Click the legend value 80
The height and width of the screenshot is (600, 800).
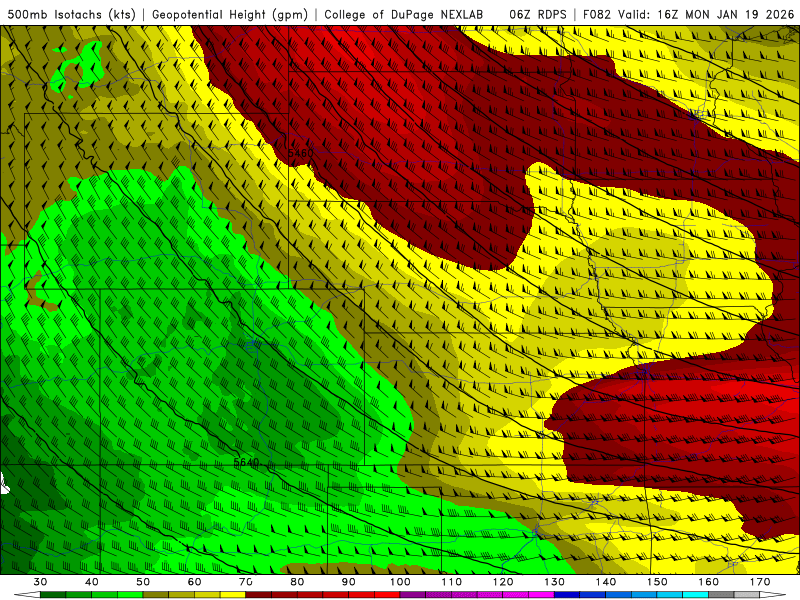tap(297, 582)
